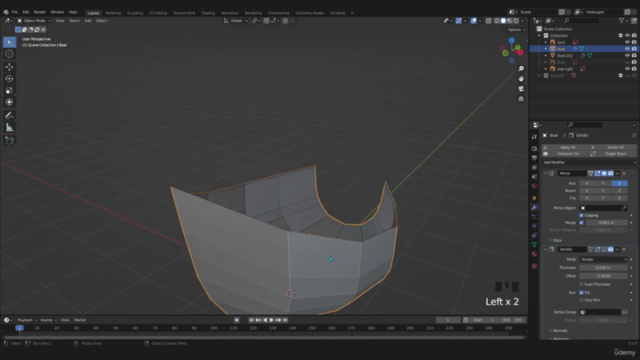Open Global transform orientation dropdown

pos(236,20)
